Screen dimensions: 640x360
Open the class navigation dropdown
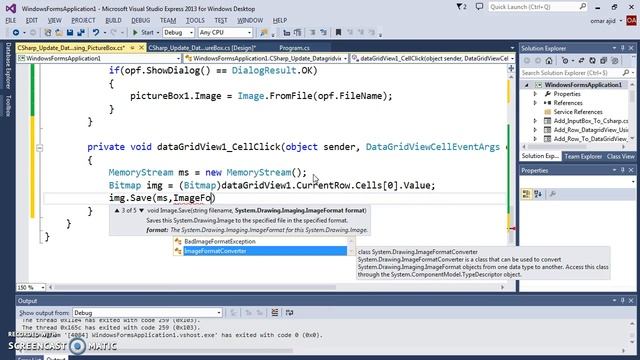(x=266, y=58)
